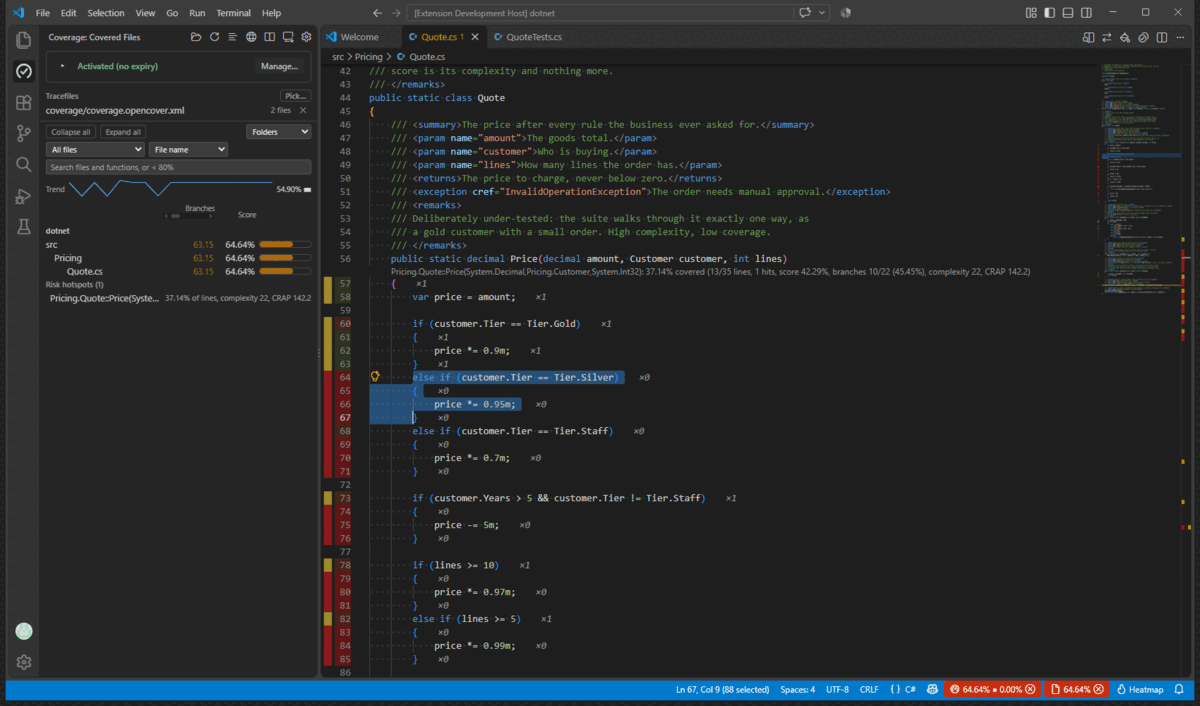
Task: Click the Pick... tracefile button
Action: pos(295,96)
